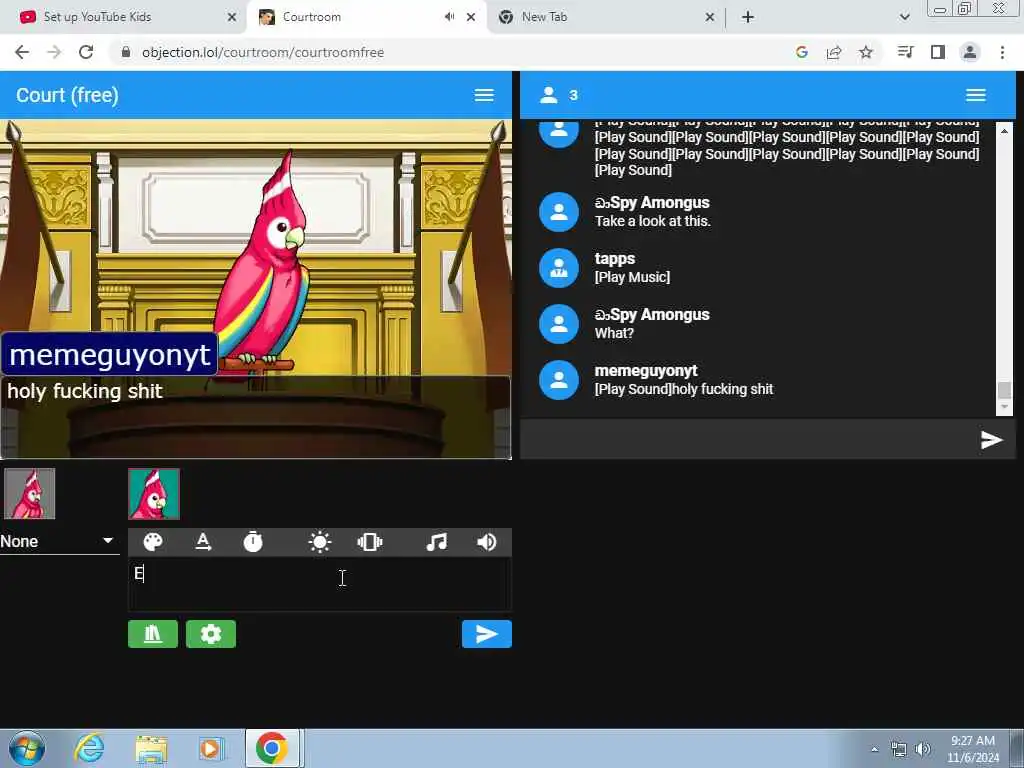Mute the Courtroom tab audio icon
Screen dimensions: 1024x768
(449, 17)
